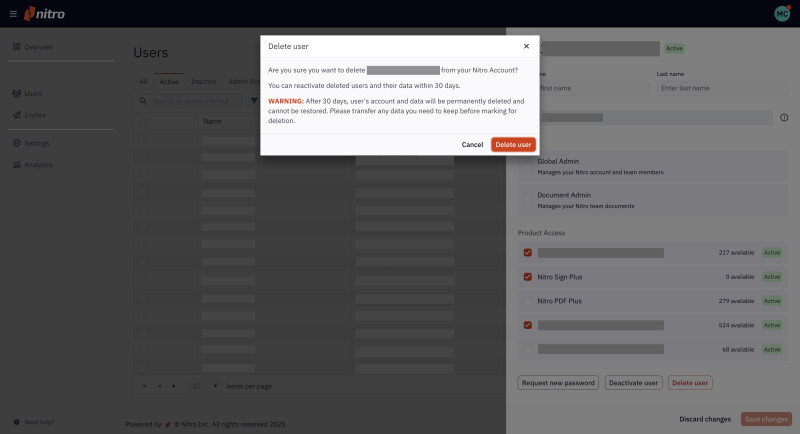Open the hamburger menu icon
The width and height of the screenshot is (800, 434).
pyautogui.click(x=13, y=14)
